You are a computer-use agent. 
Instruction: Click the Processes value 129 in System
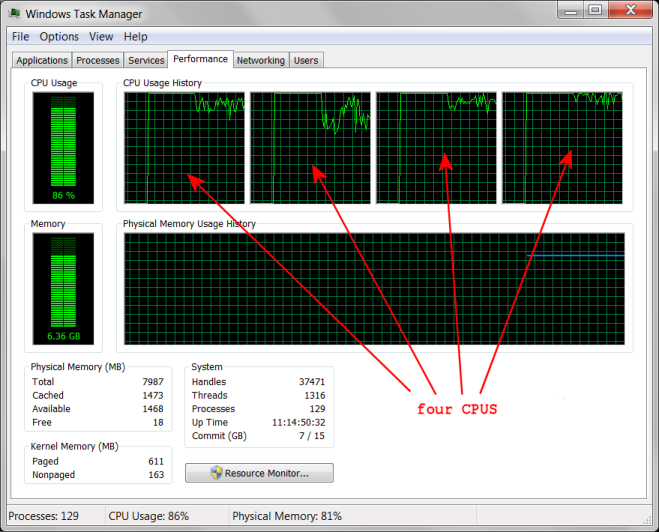tap(317, 409)
